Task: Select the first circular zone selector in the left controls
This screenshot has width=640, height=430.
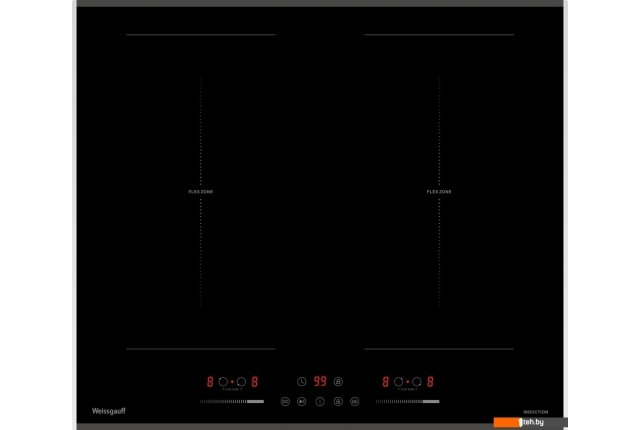Action: [223, 381]
